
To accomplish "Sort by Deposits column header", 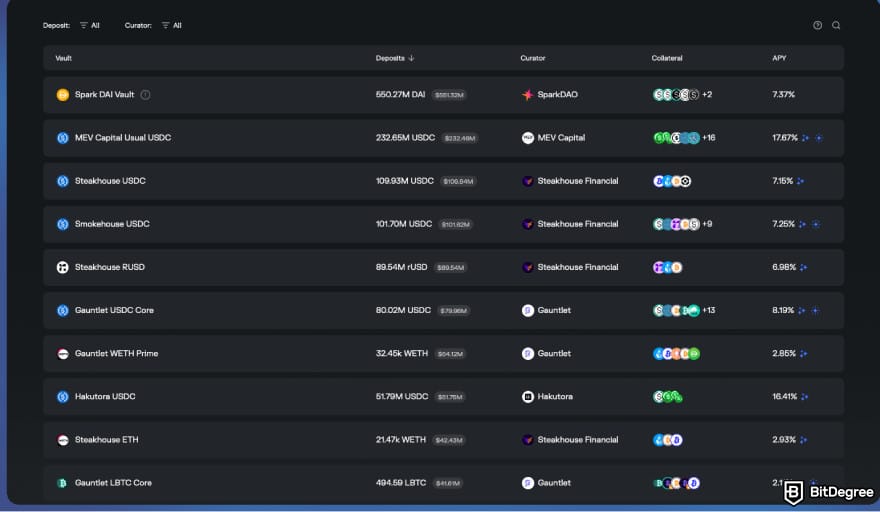I will click(x=395, y=58).
